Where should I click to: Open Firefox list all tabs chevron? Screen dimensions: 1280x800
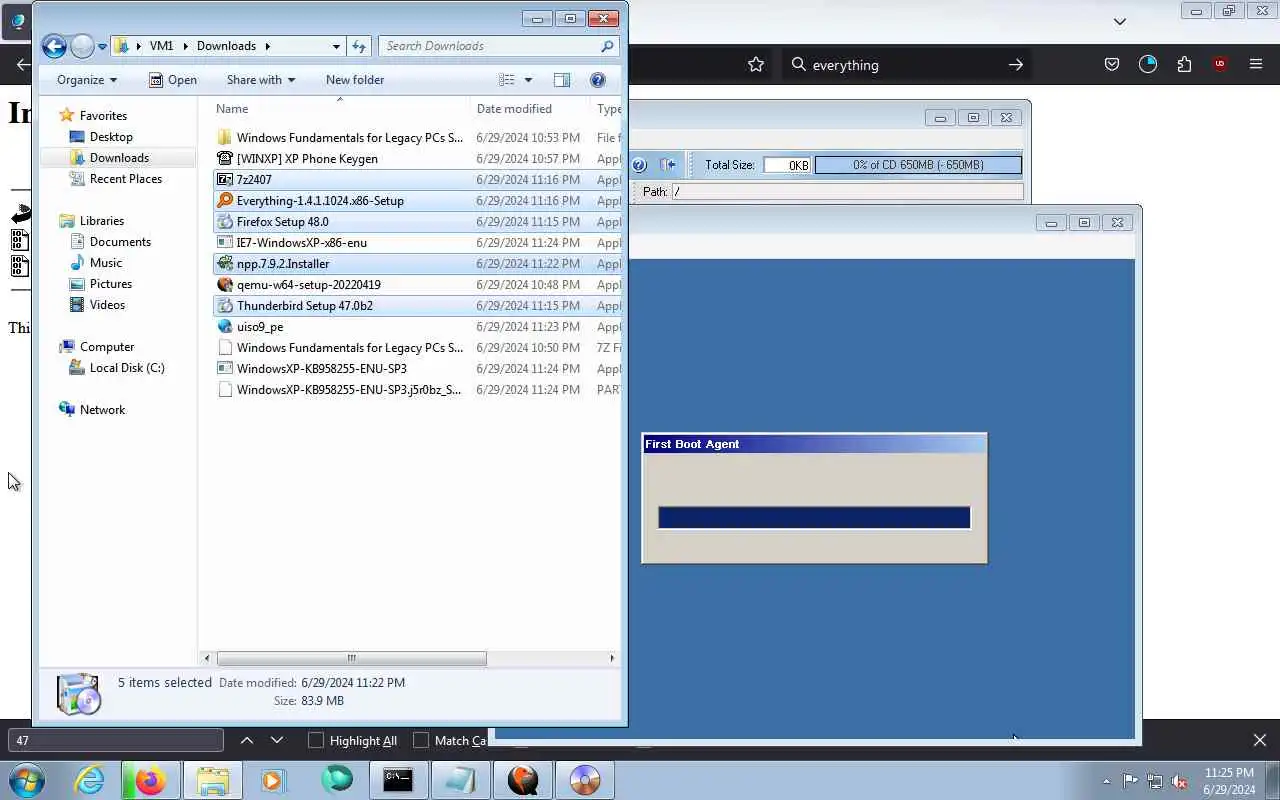pyautogui.click(x=1120, y=21)
